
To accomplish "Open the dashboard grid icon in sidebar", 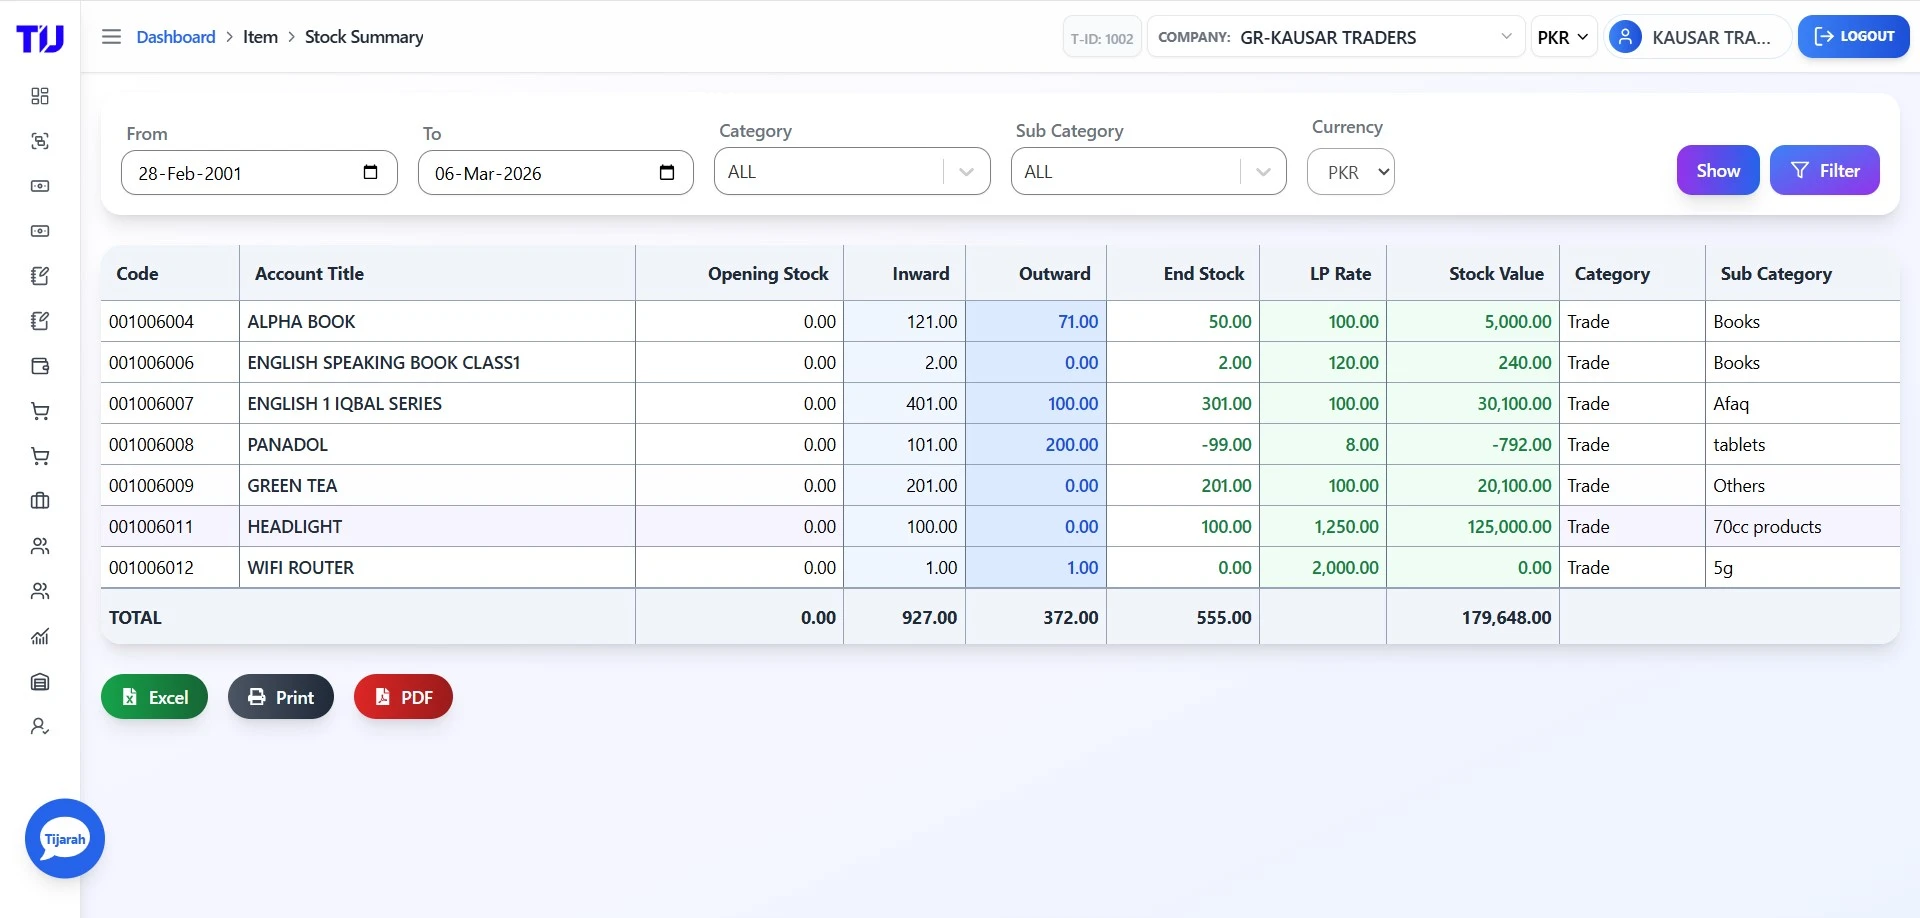I will pyautogui.click(x=40, y=96).
